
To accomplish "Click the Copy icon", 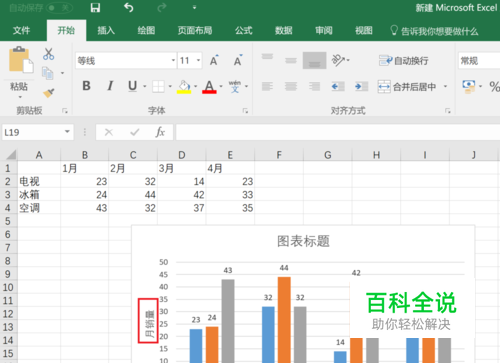I will (x=48, y=73).
